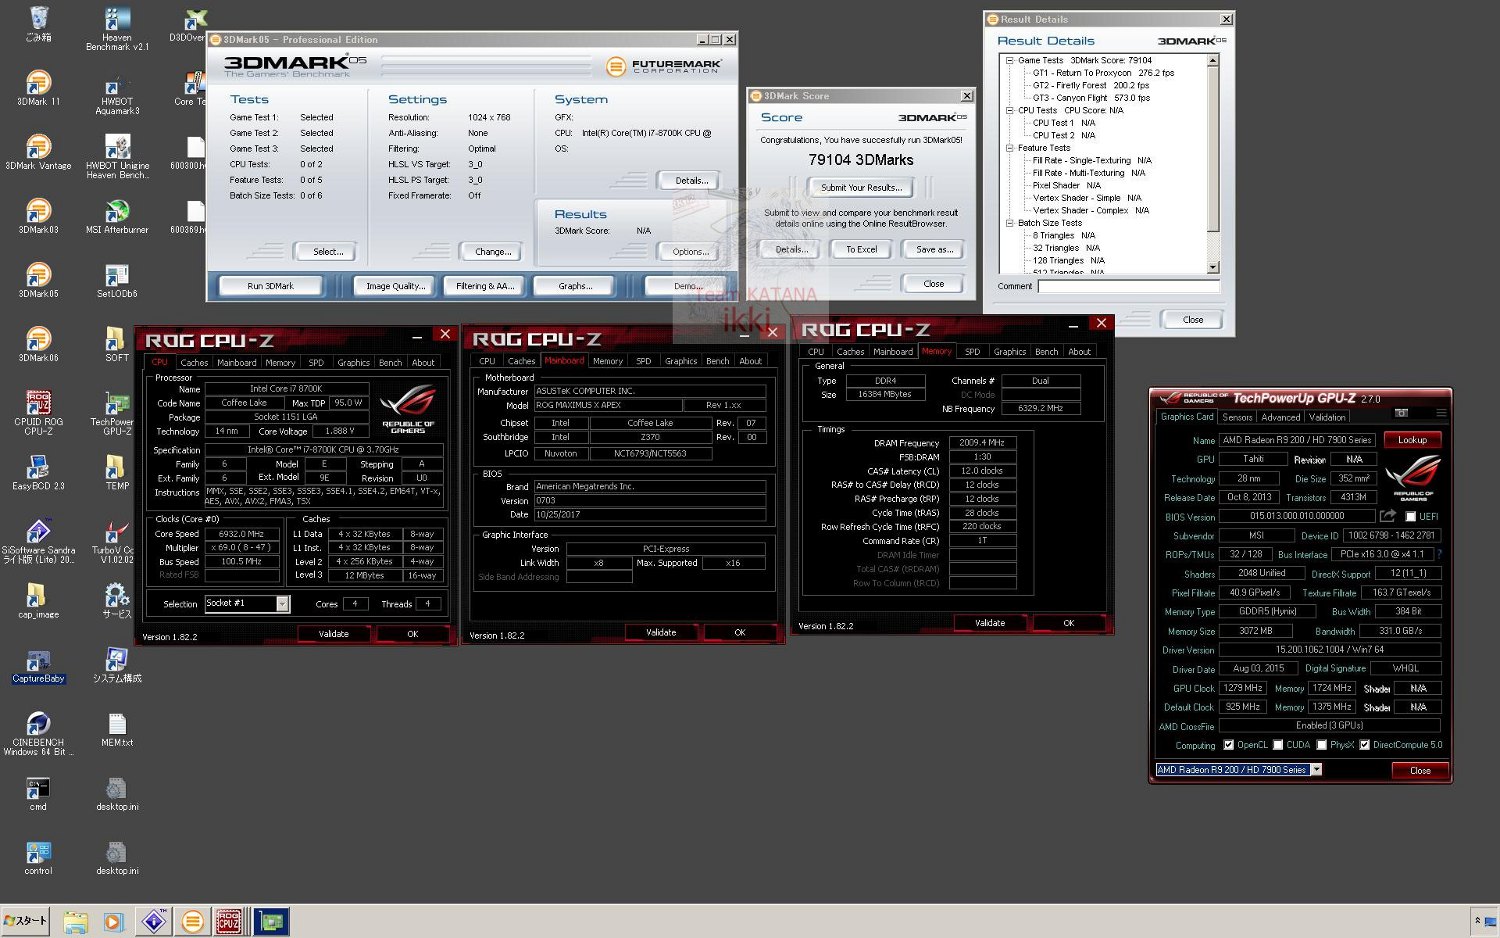Collapse Batch Size Tests tree node
This screenshot has height=938, width=1500.
(x=1009, y=223)
